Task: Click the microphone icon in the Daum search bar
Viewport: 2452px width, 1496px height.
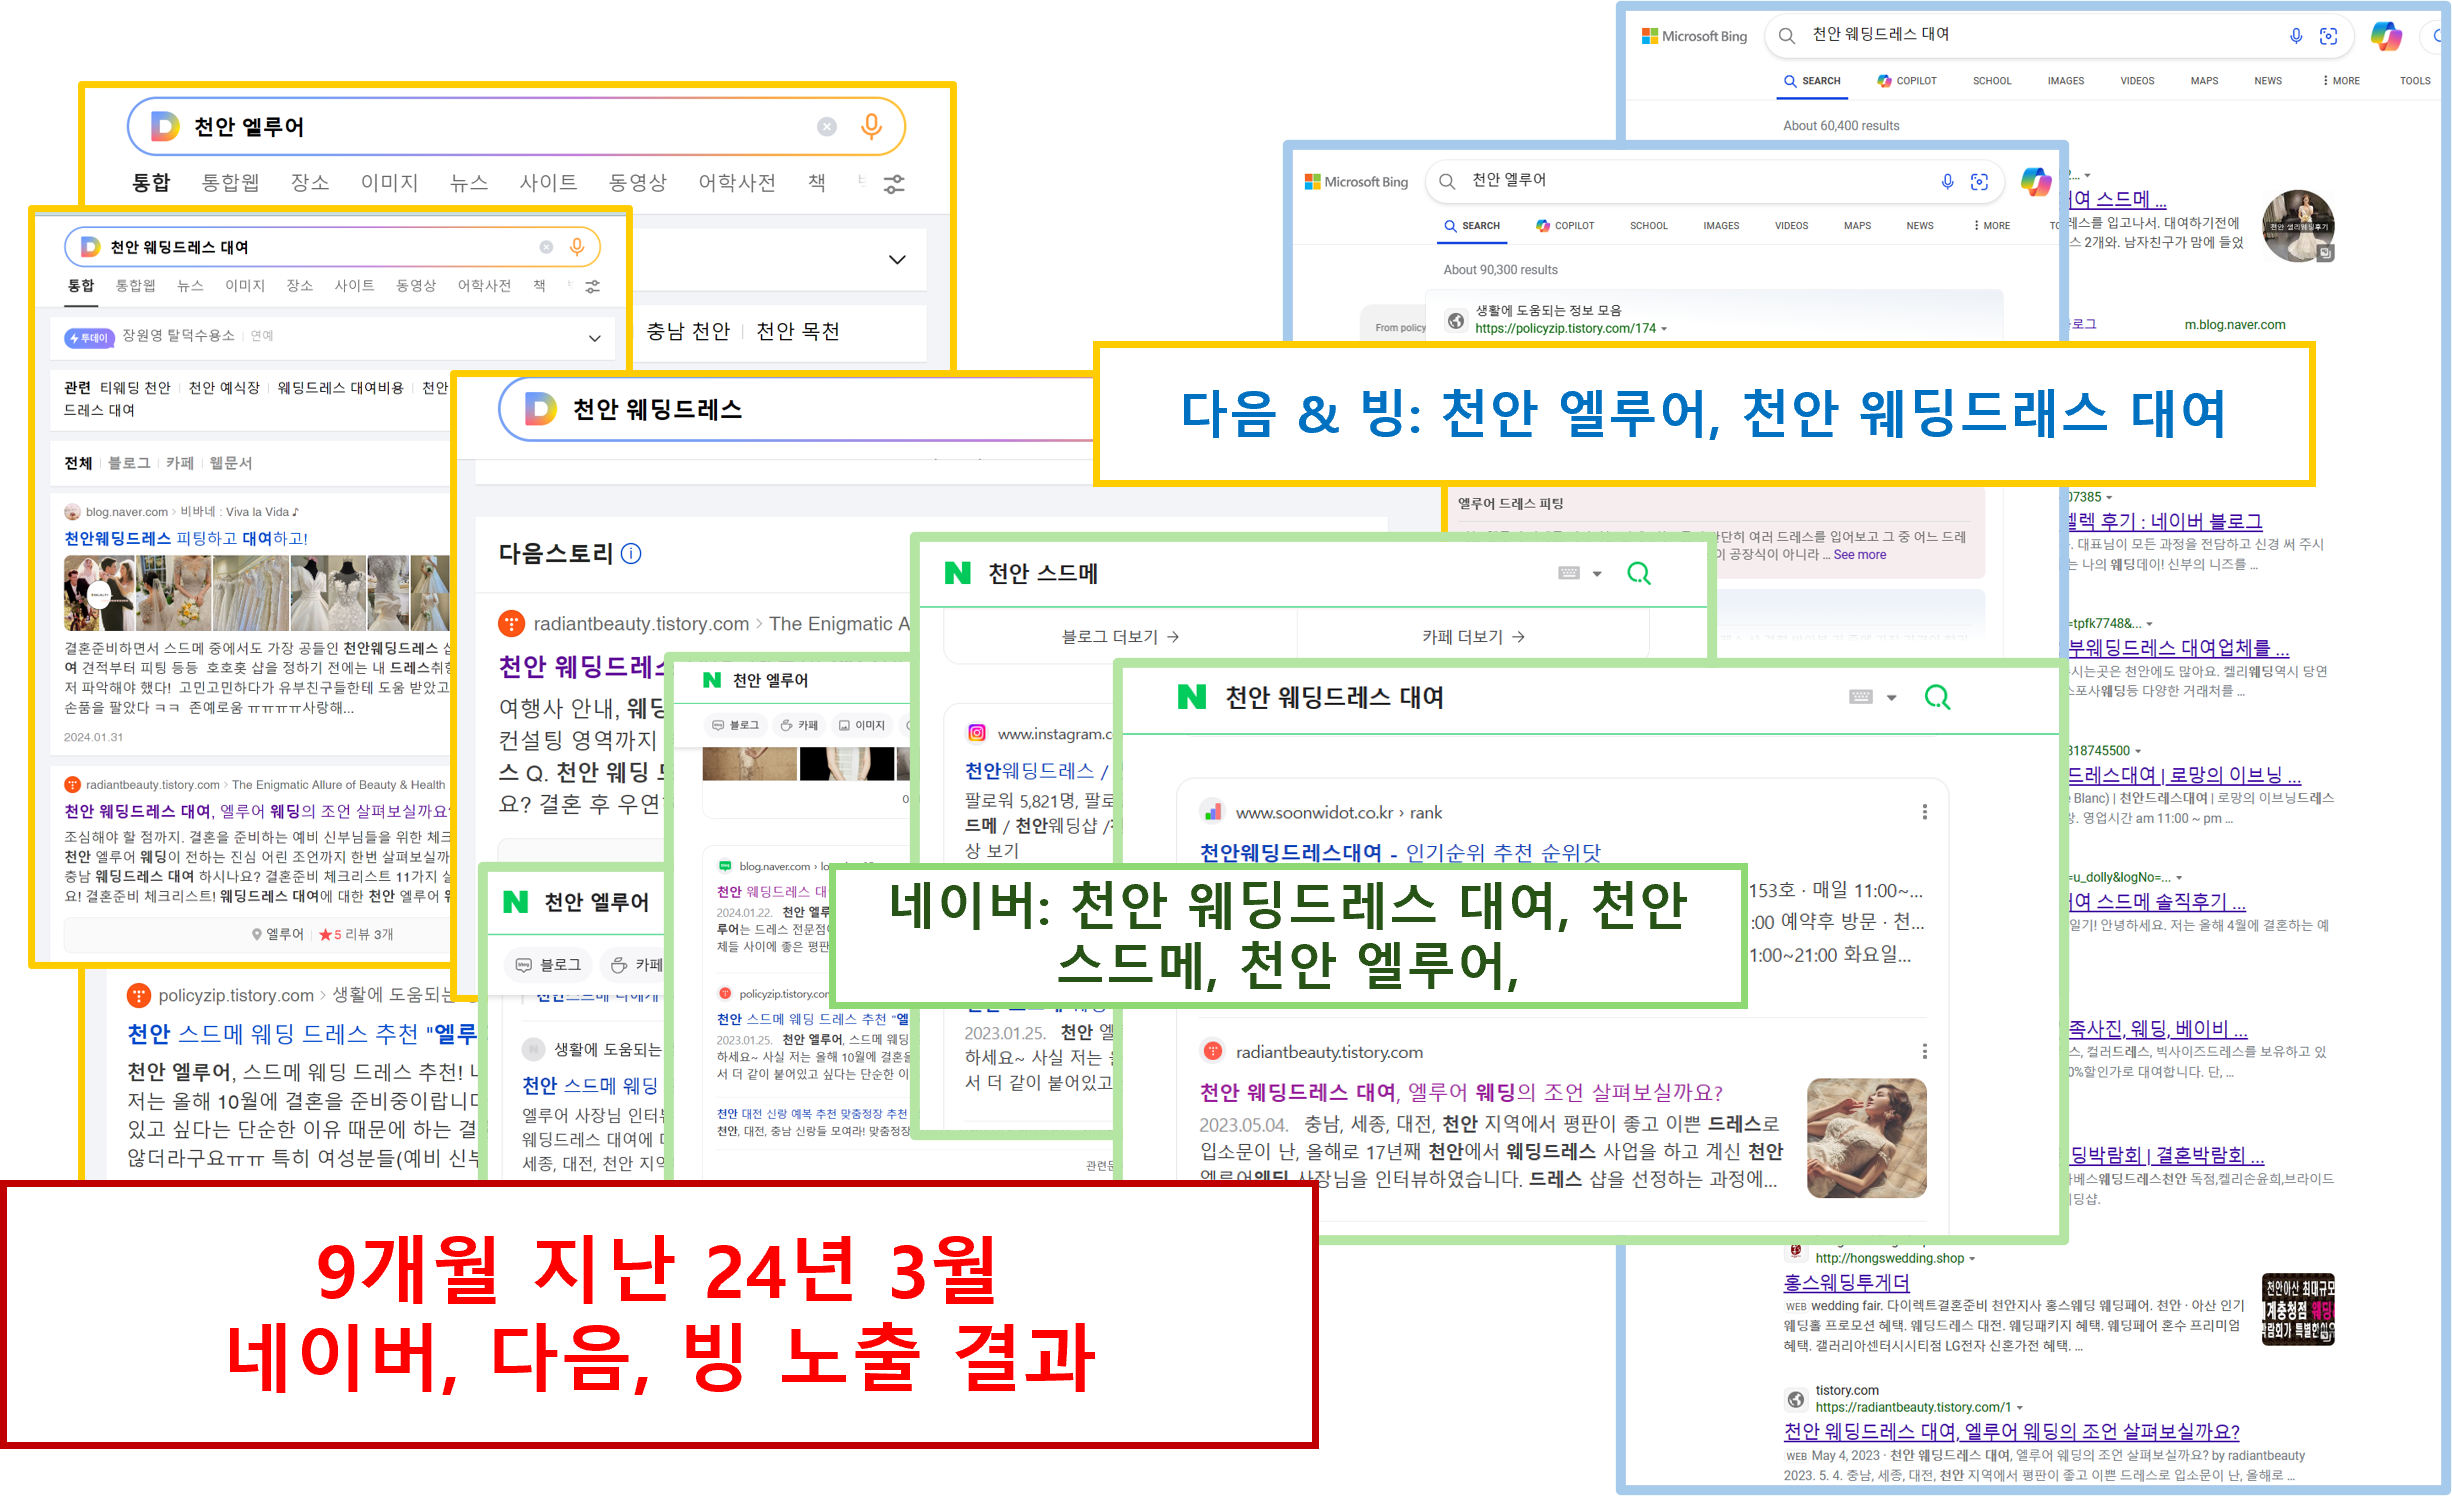Action: (872, 126)
